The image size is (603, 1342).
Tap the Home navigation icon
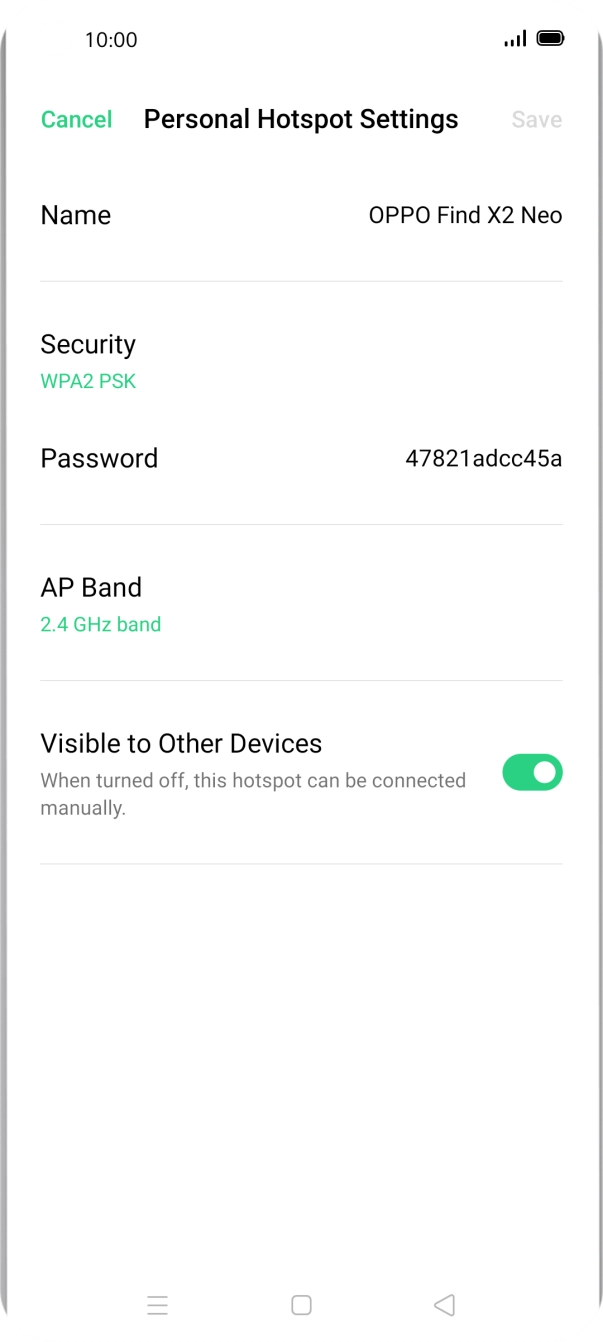pyautogui.click(x=300, y=1304)
